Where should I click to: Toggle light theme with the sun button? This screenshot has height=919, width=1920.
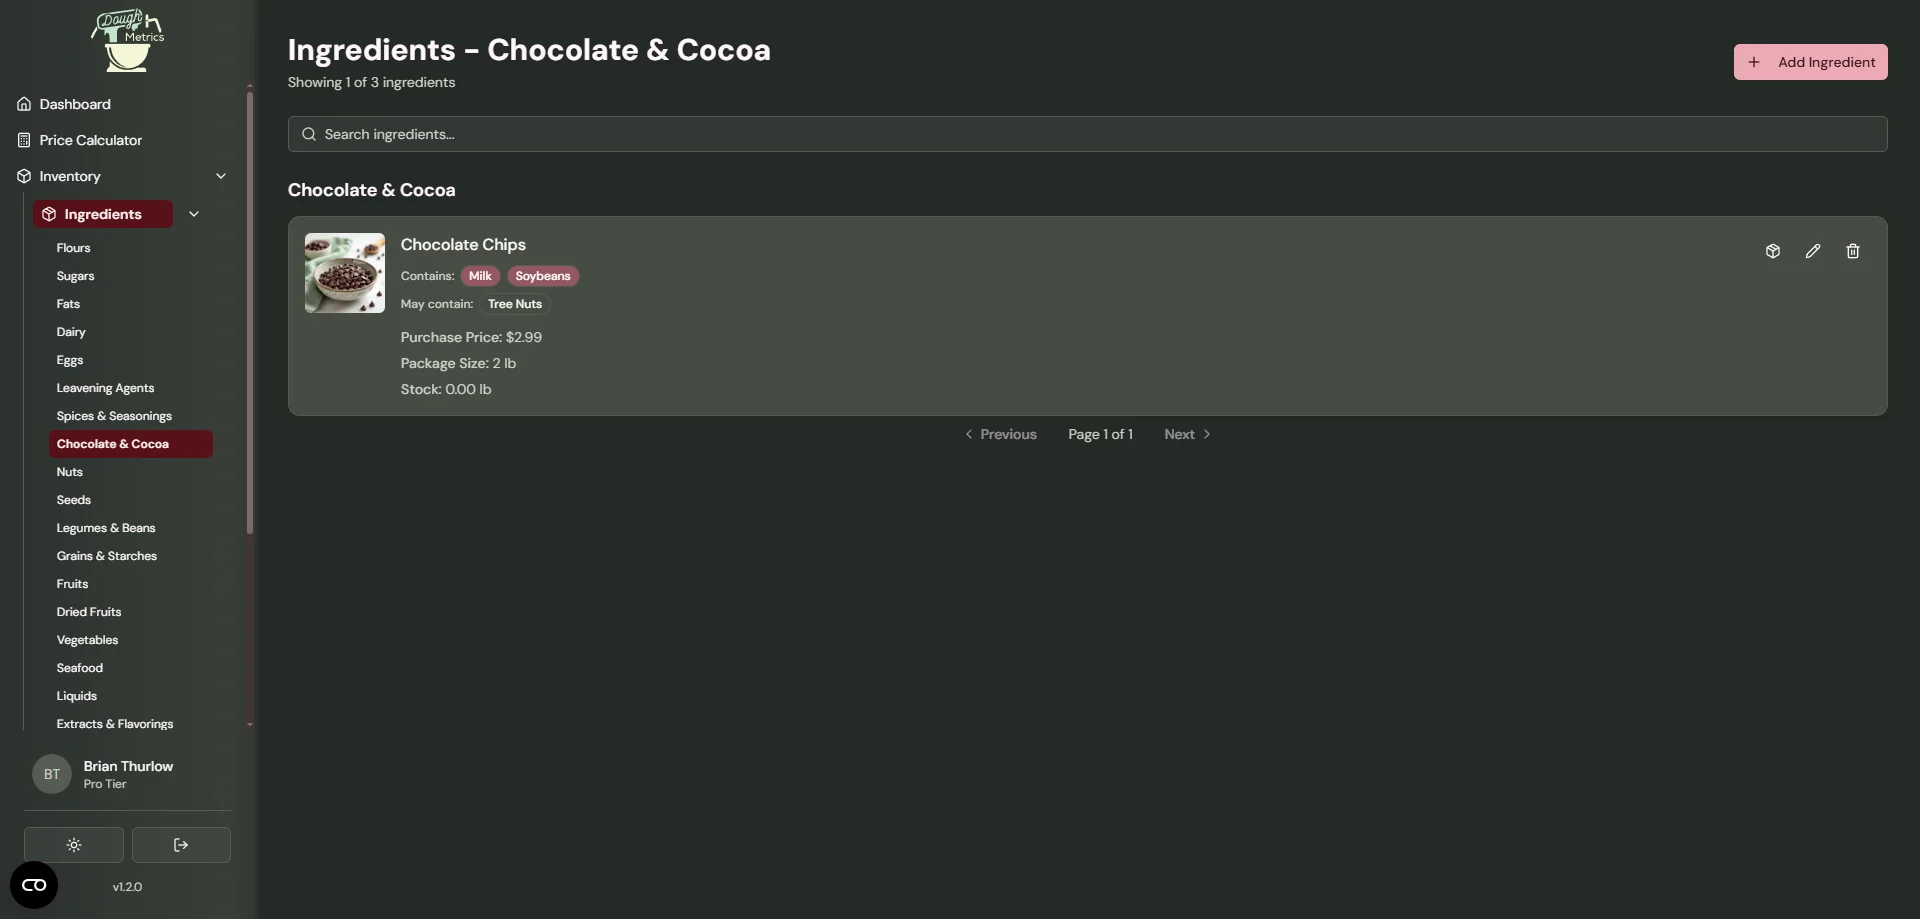pyautogui.click(x=74, y=845)
